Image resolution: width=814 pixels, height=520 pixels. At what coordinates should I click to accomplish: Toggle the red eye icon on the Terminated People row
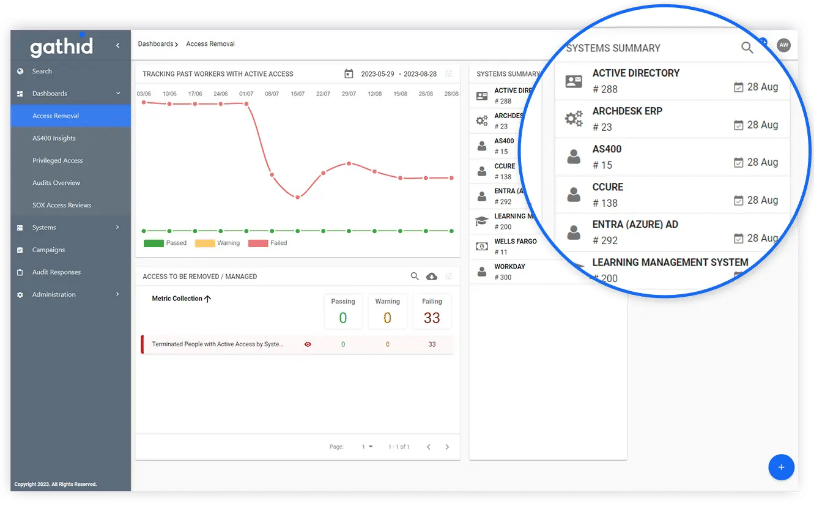307,345
